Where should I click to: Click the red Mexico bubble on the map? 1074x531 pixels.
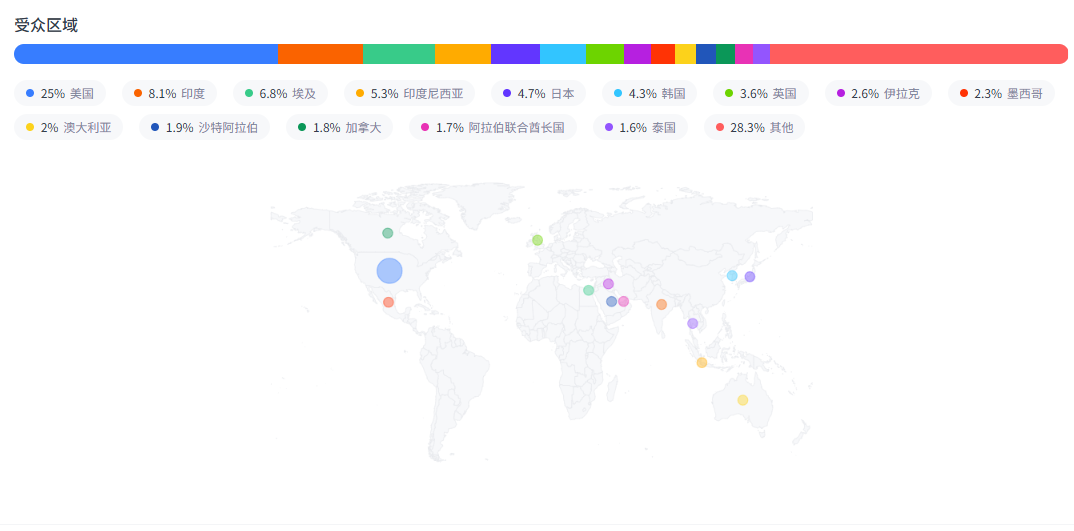coord(388,302)
